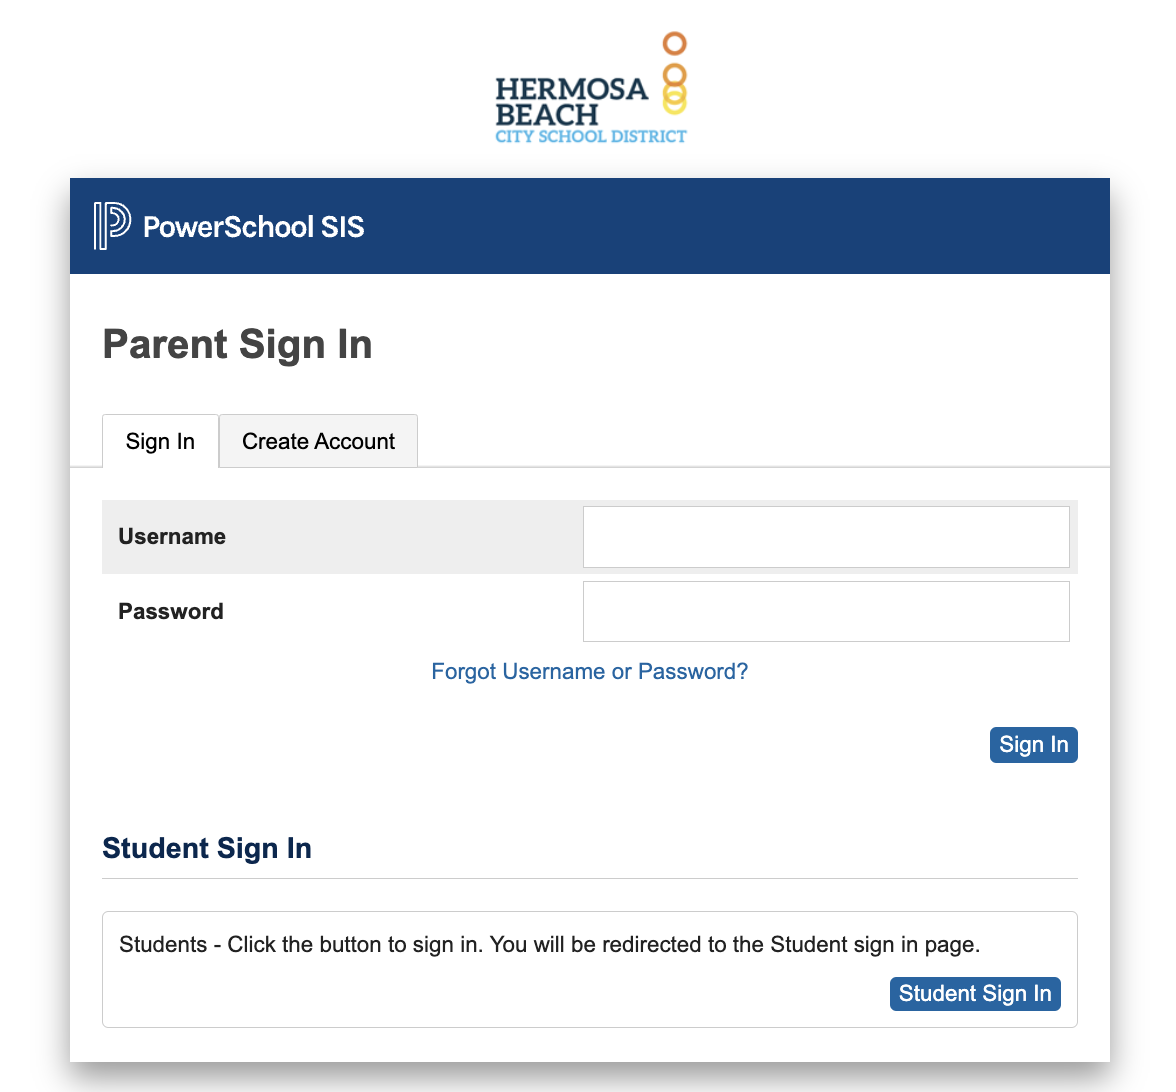Click the Parent Sign In heading
Viewport: 1176px width, 1092px height.
[237, 345]
